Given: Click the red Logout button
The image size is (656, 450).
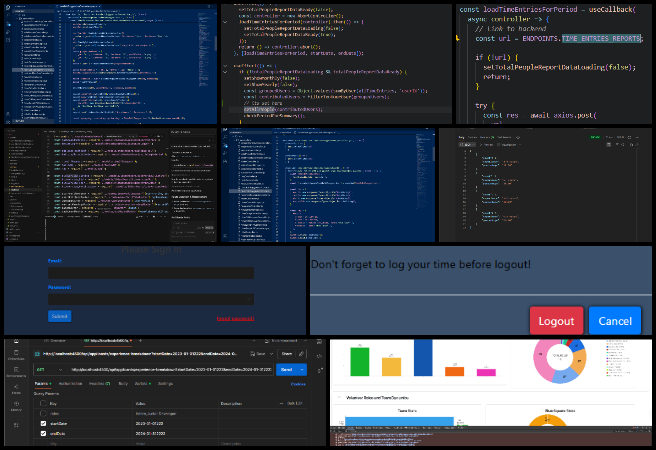Looking at the screenshot, I should 556,321.
